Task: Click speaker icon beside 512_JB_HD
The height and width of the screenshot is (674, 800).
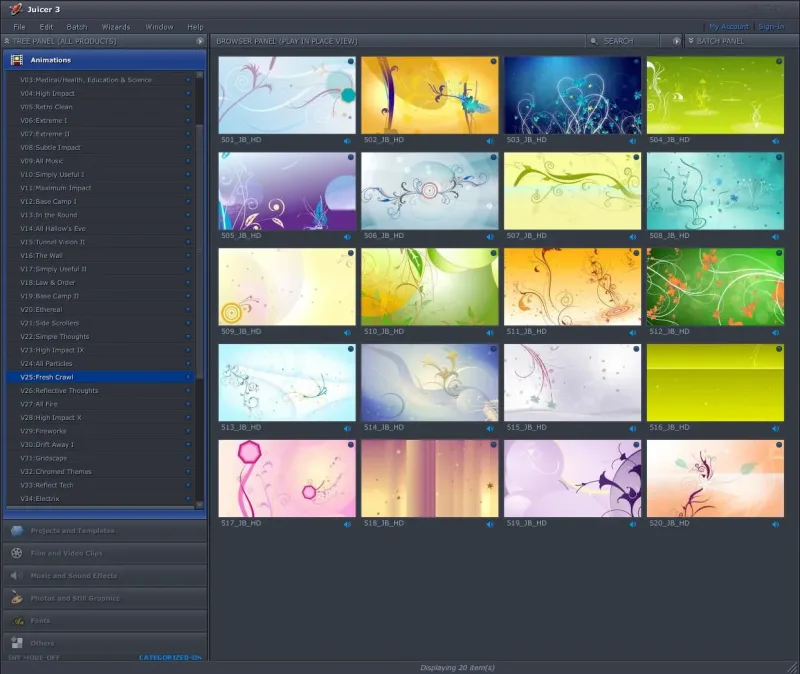Action: [776, 333]
